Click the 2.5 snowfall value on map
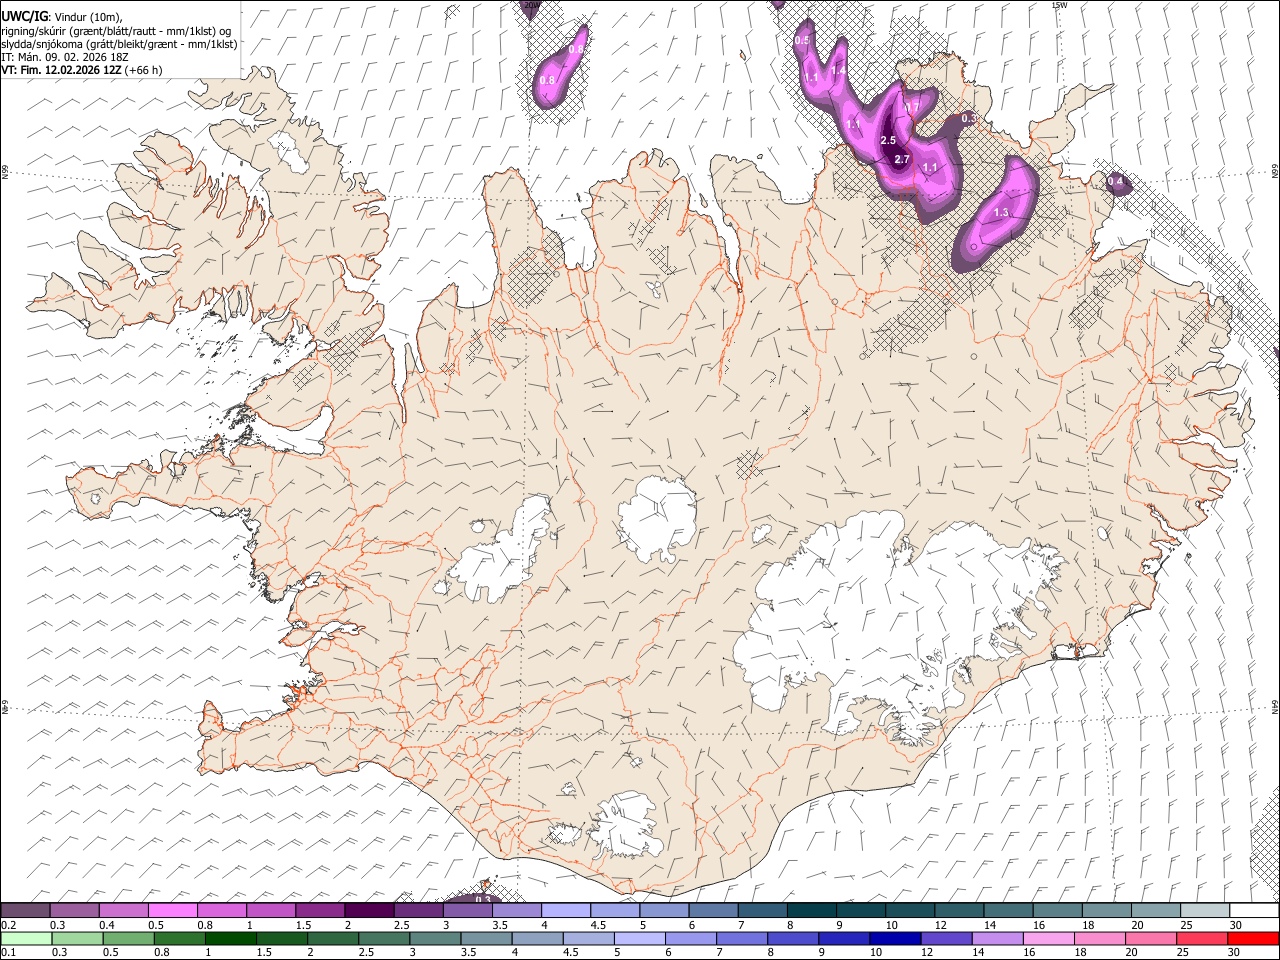 point(888,140)
